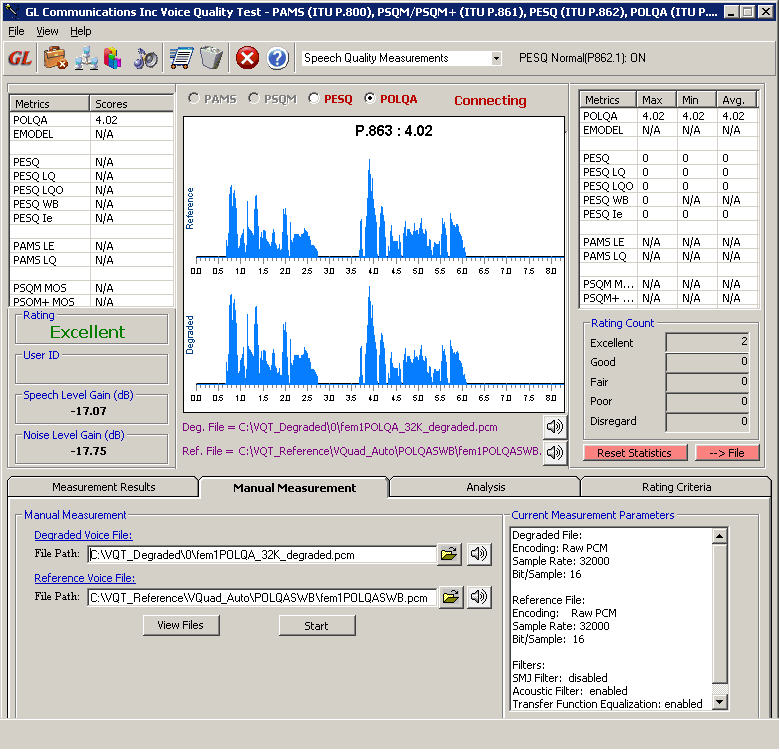Open the View menu

point(47,31)
